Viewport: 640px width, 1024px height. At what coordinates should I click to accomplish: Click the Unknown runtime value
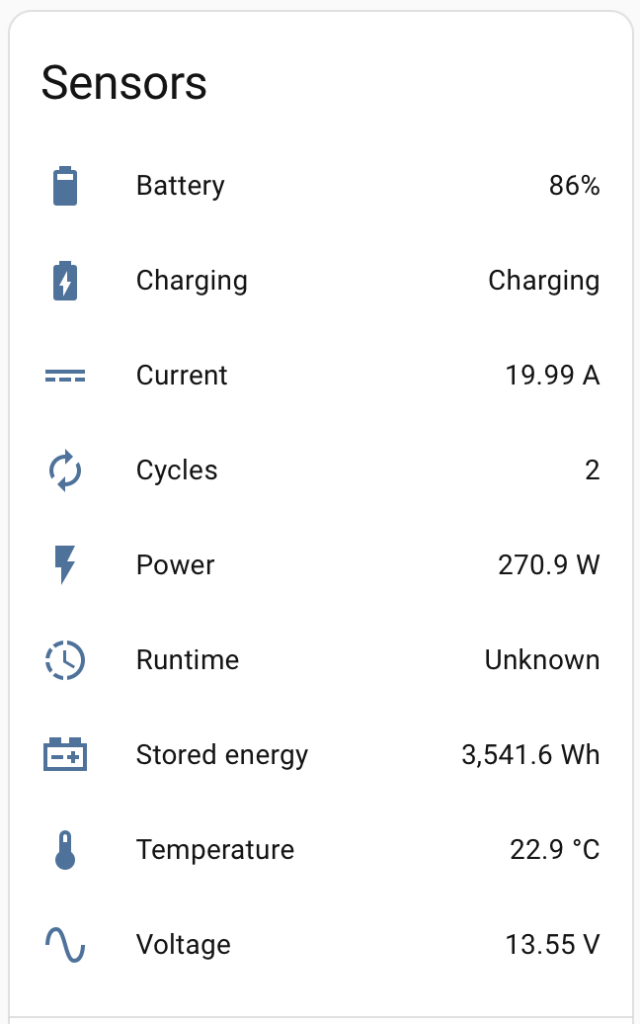pos(542,660)
